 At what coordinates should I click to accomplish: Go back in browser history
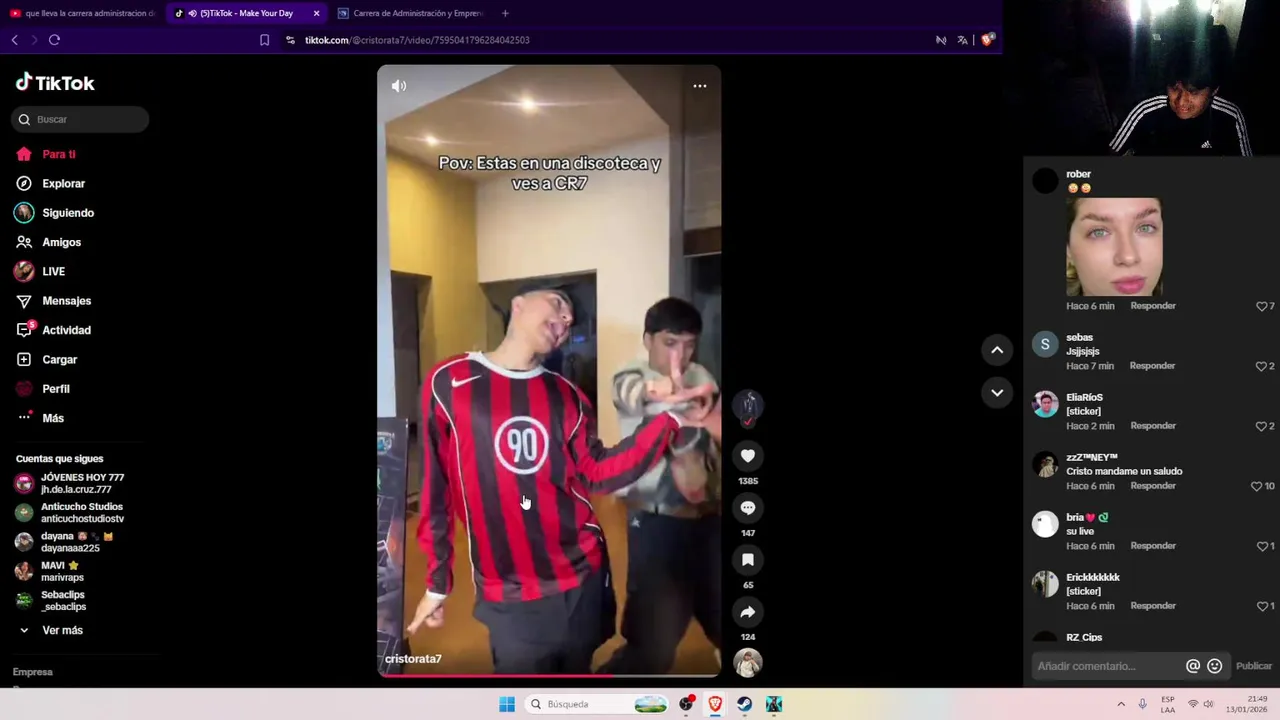click(14, 40)
